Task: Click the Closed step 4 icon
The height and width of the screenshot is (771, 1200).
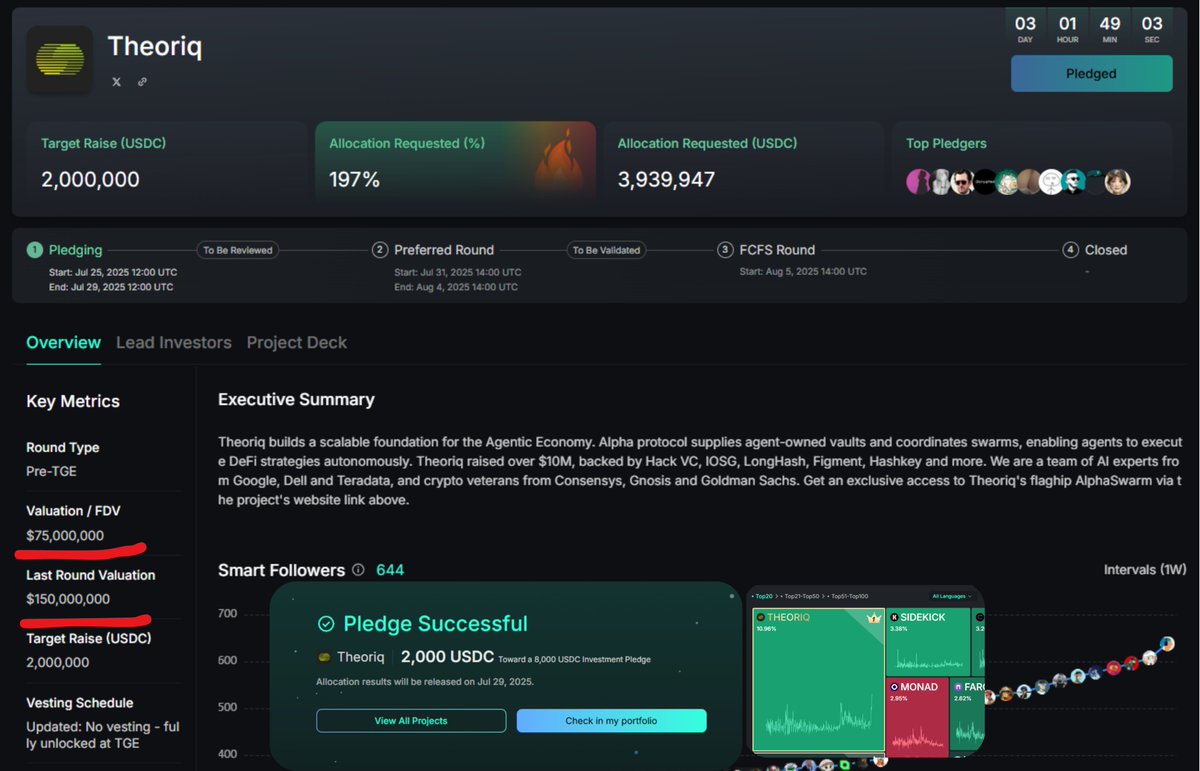Action: pos(1071,250)
